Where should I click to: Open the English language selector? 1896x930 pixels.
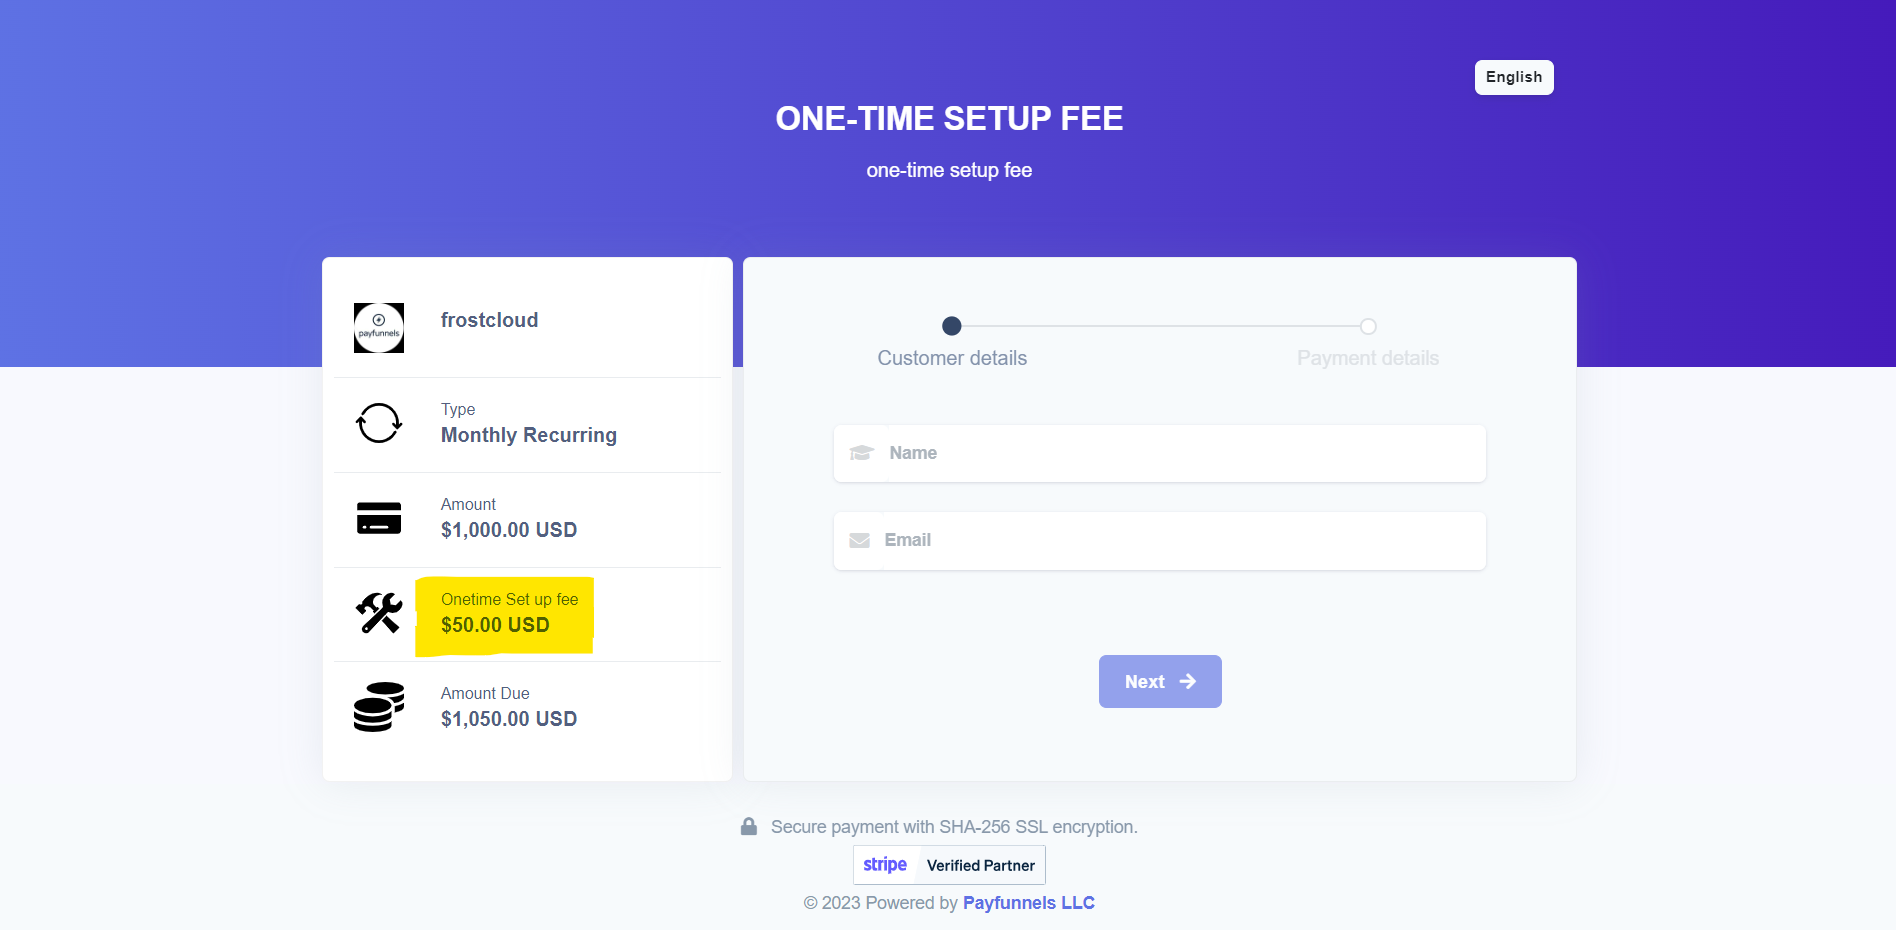[1513, 77]
